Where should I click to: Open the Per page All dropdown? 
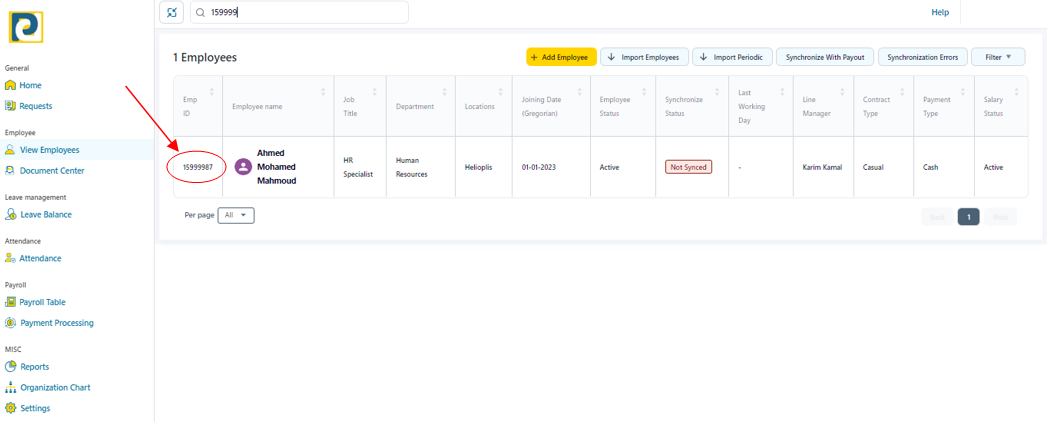pyautogui.click(x=236, y=215)
